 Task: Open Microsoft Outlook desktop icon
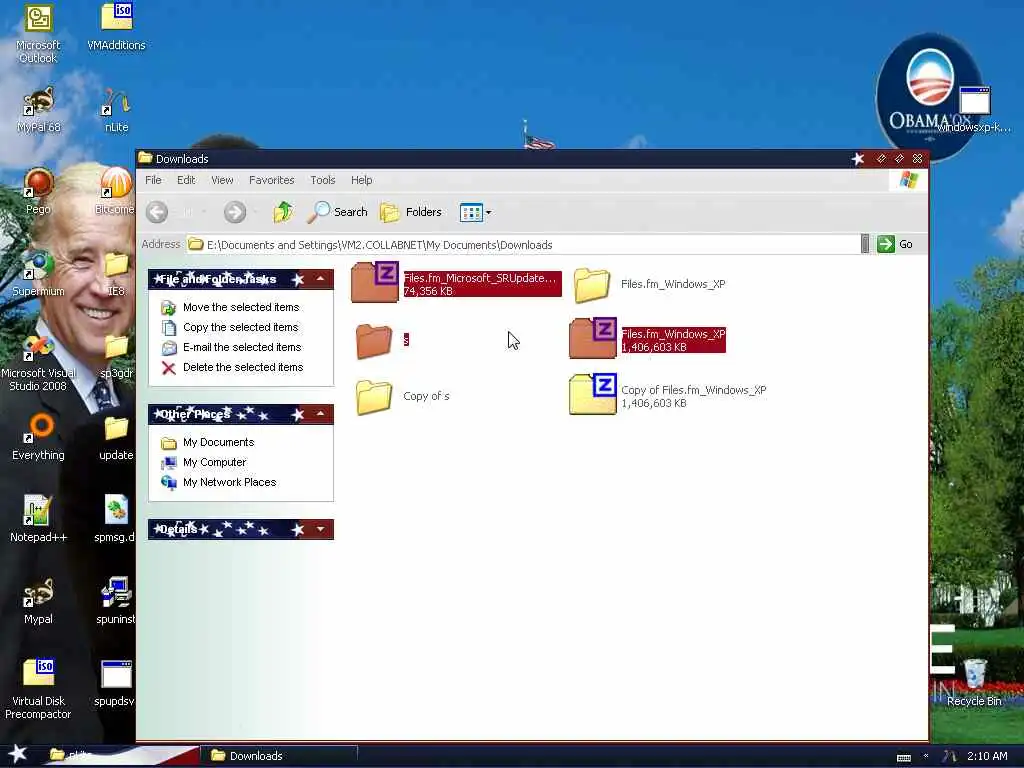[x=38, y=33]
